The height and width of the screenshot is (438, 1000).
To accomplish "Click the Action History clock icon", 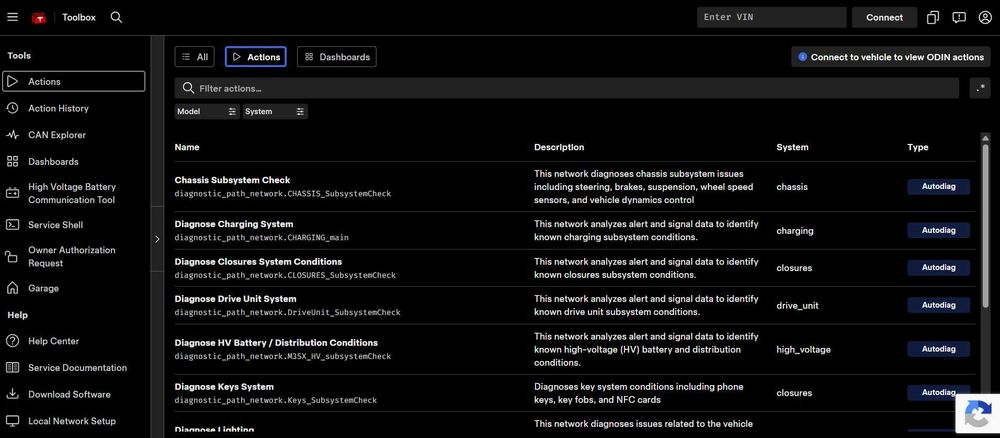I will tap(12, 108).
